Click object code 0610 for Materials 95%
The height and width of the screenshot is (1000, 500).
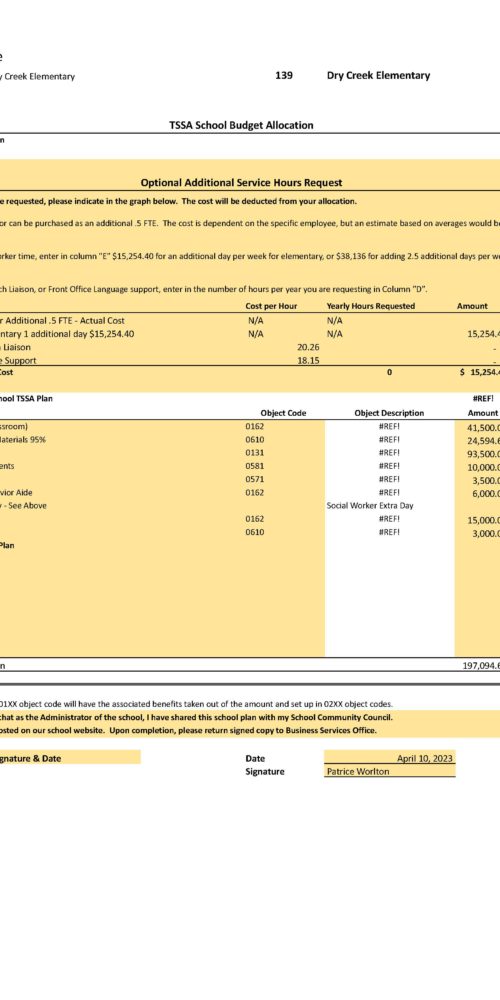click(x=254, y=440)
